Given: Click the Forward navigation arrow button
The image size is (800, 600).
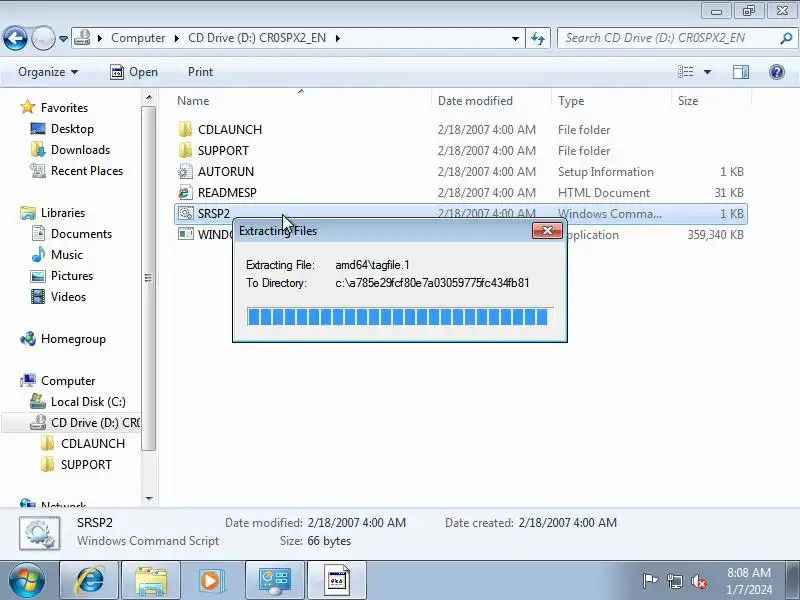Looking at the screenshot, I should click(x=43, y=38).
